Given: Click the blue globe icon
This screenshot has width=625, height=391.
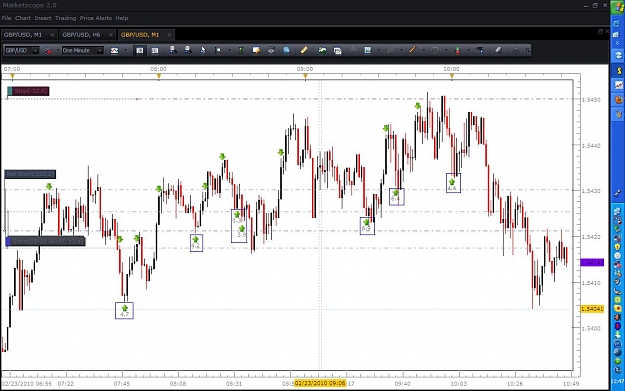Looking at the screenshot, I should (286, 50).
